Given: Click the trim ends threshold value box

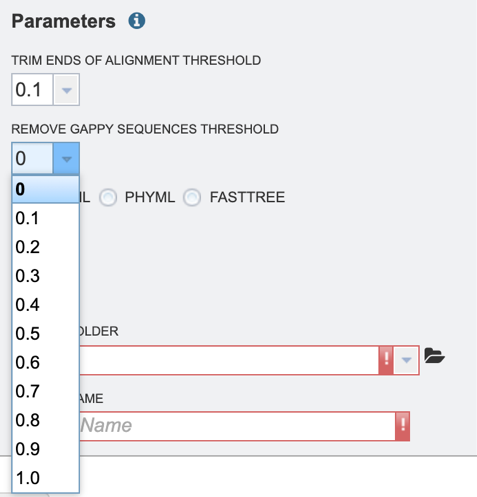Looking at the screenshot, I should 32,90.
